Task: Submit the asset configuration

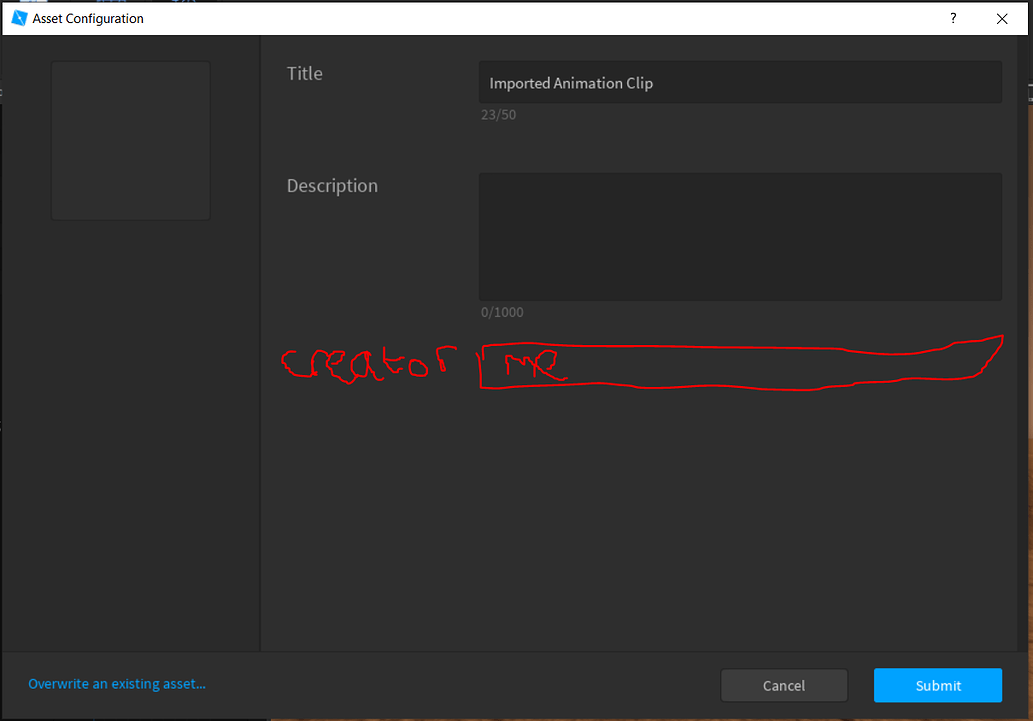Action: click(x=937, y=685)
